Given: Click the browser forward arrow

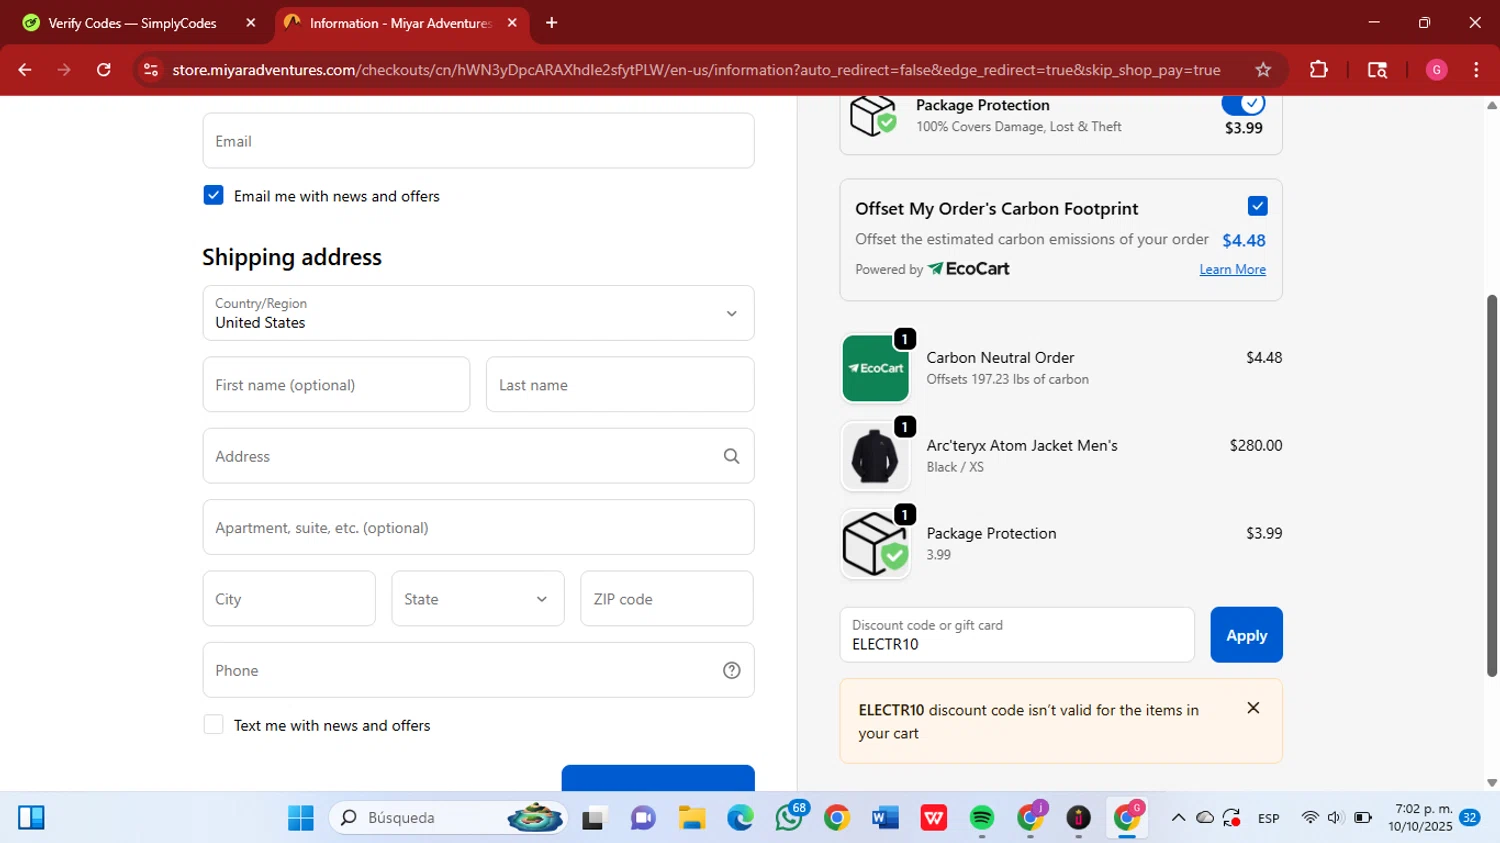Looking at the screenshot, I should [x=64, y=70].
